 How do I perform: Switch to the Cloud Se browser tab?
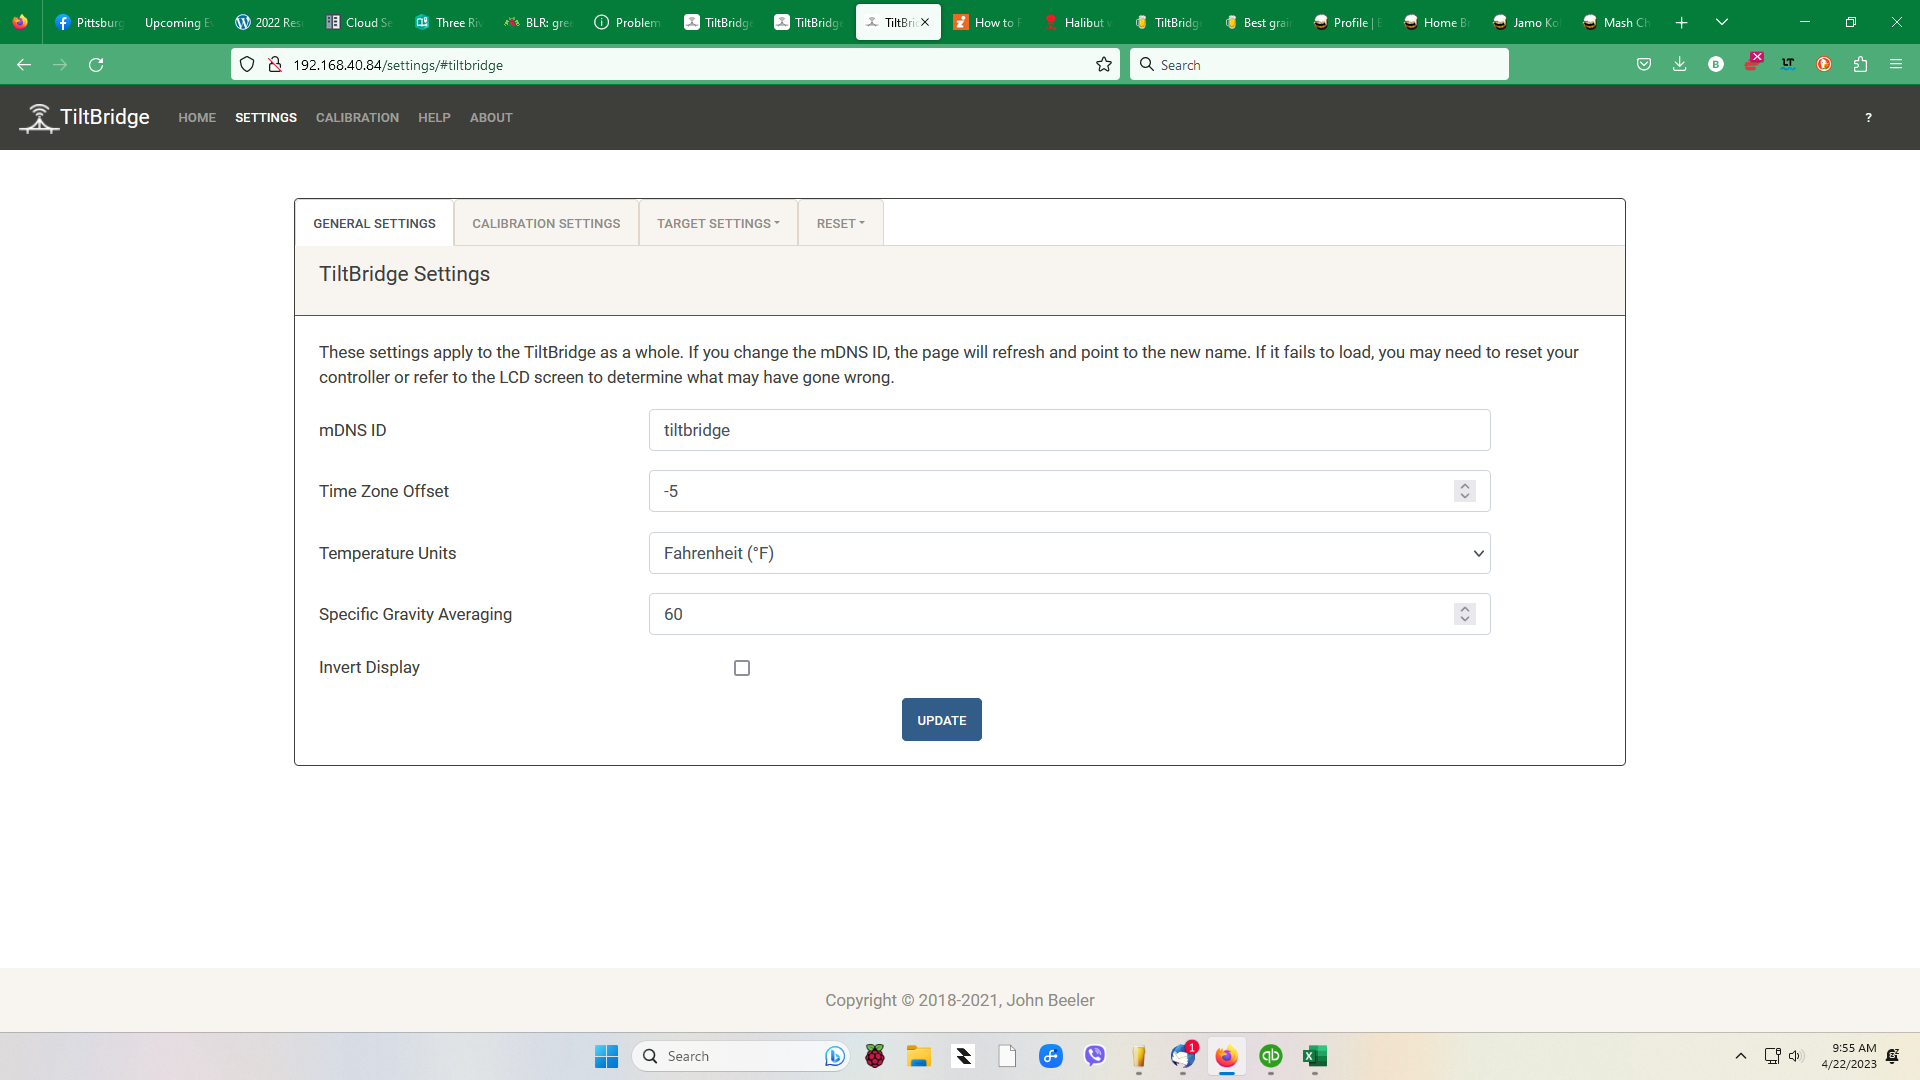359,22
